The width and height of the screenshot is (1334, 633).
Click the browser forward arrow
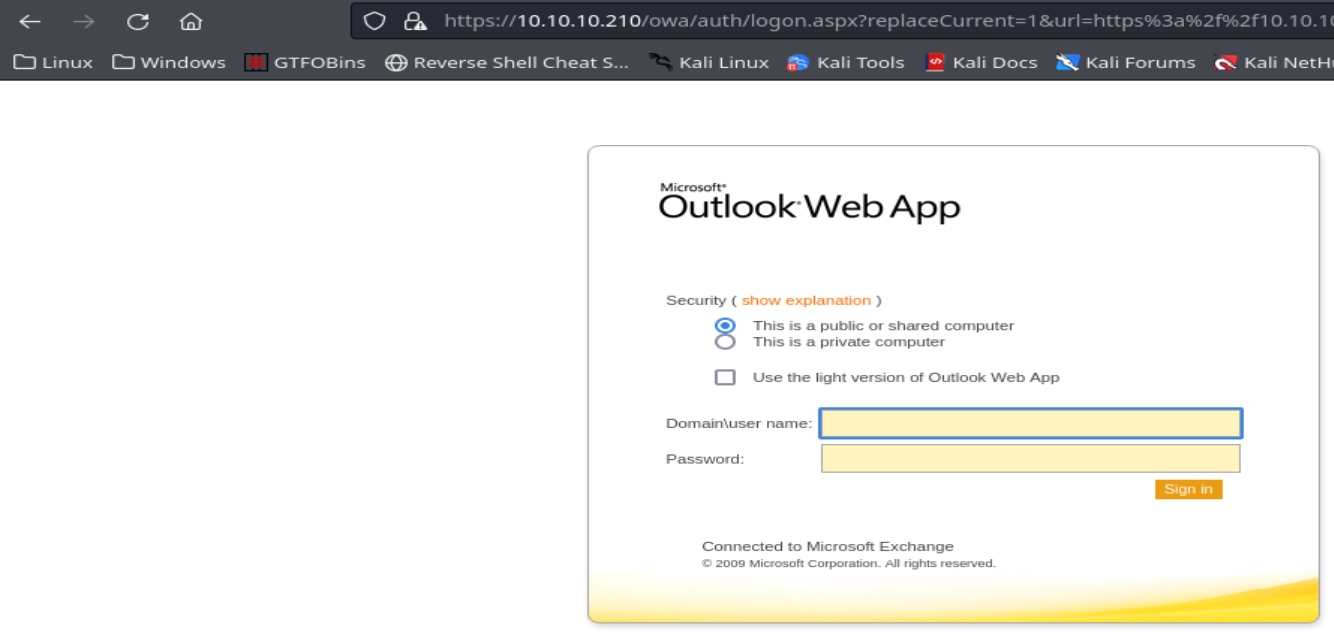click(x=84, y=21)
